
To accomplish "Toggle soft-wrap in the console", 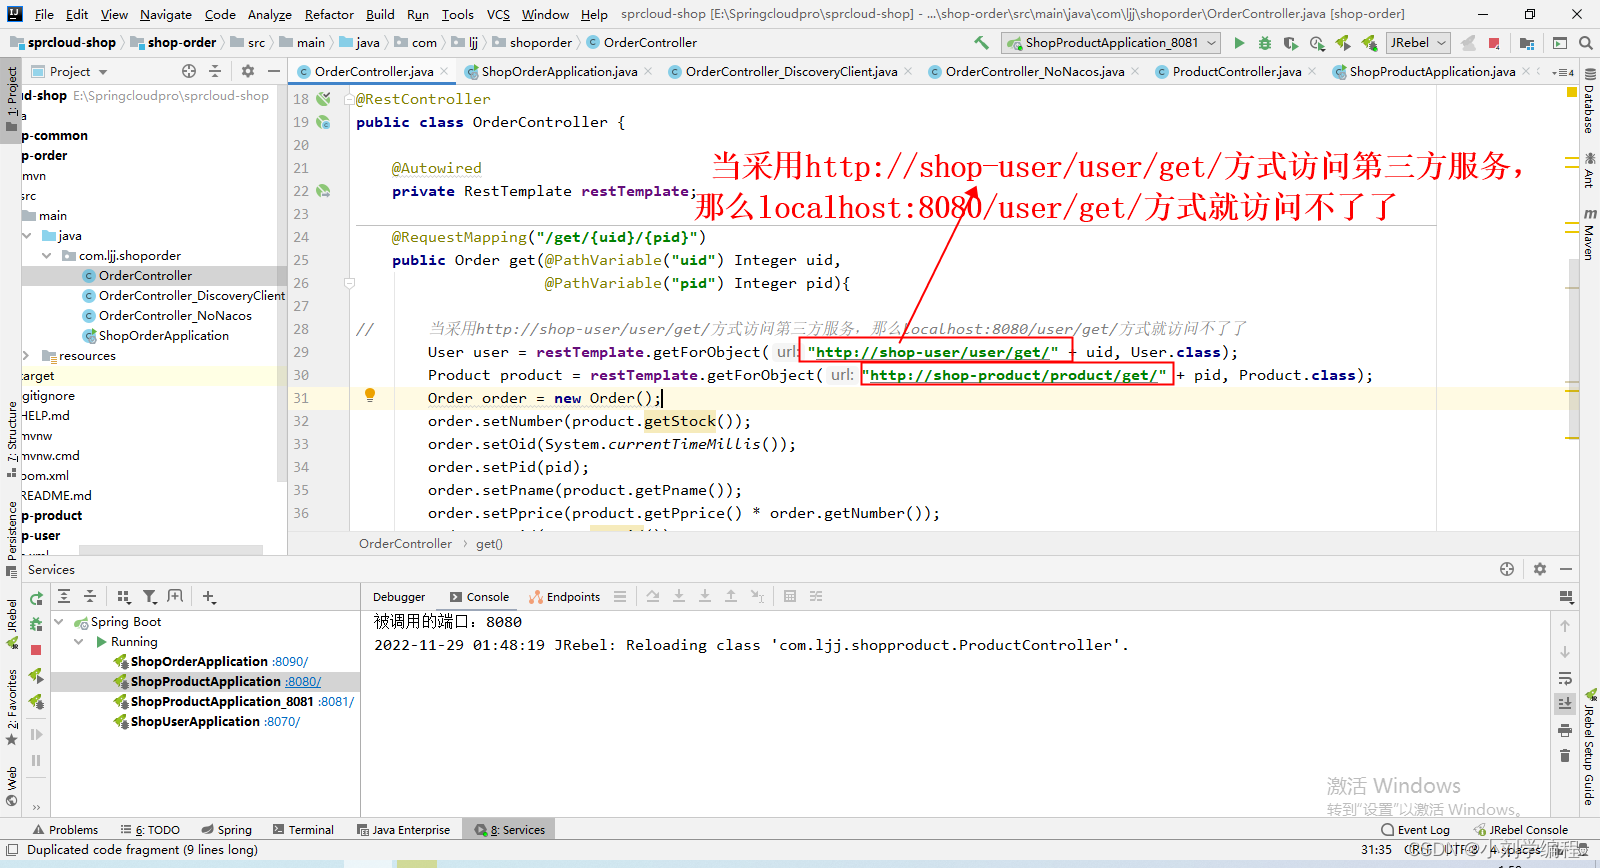I will click(1565, 678).
